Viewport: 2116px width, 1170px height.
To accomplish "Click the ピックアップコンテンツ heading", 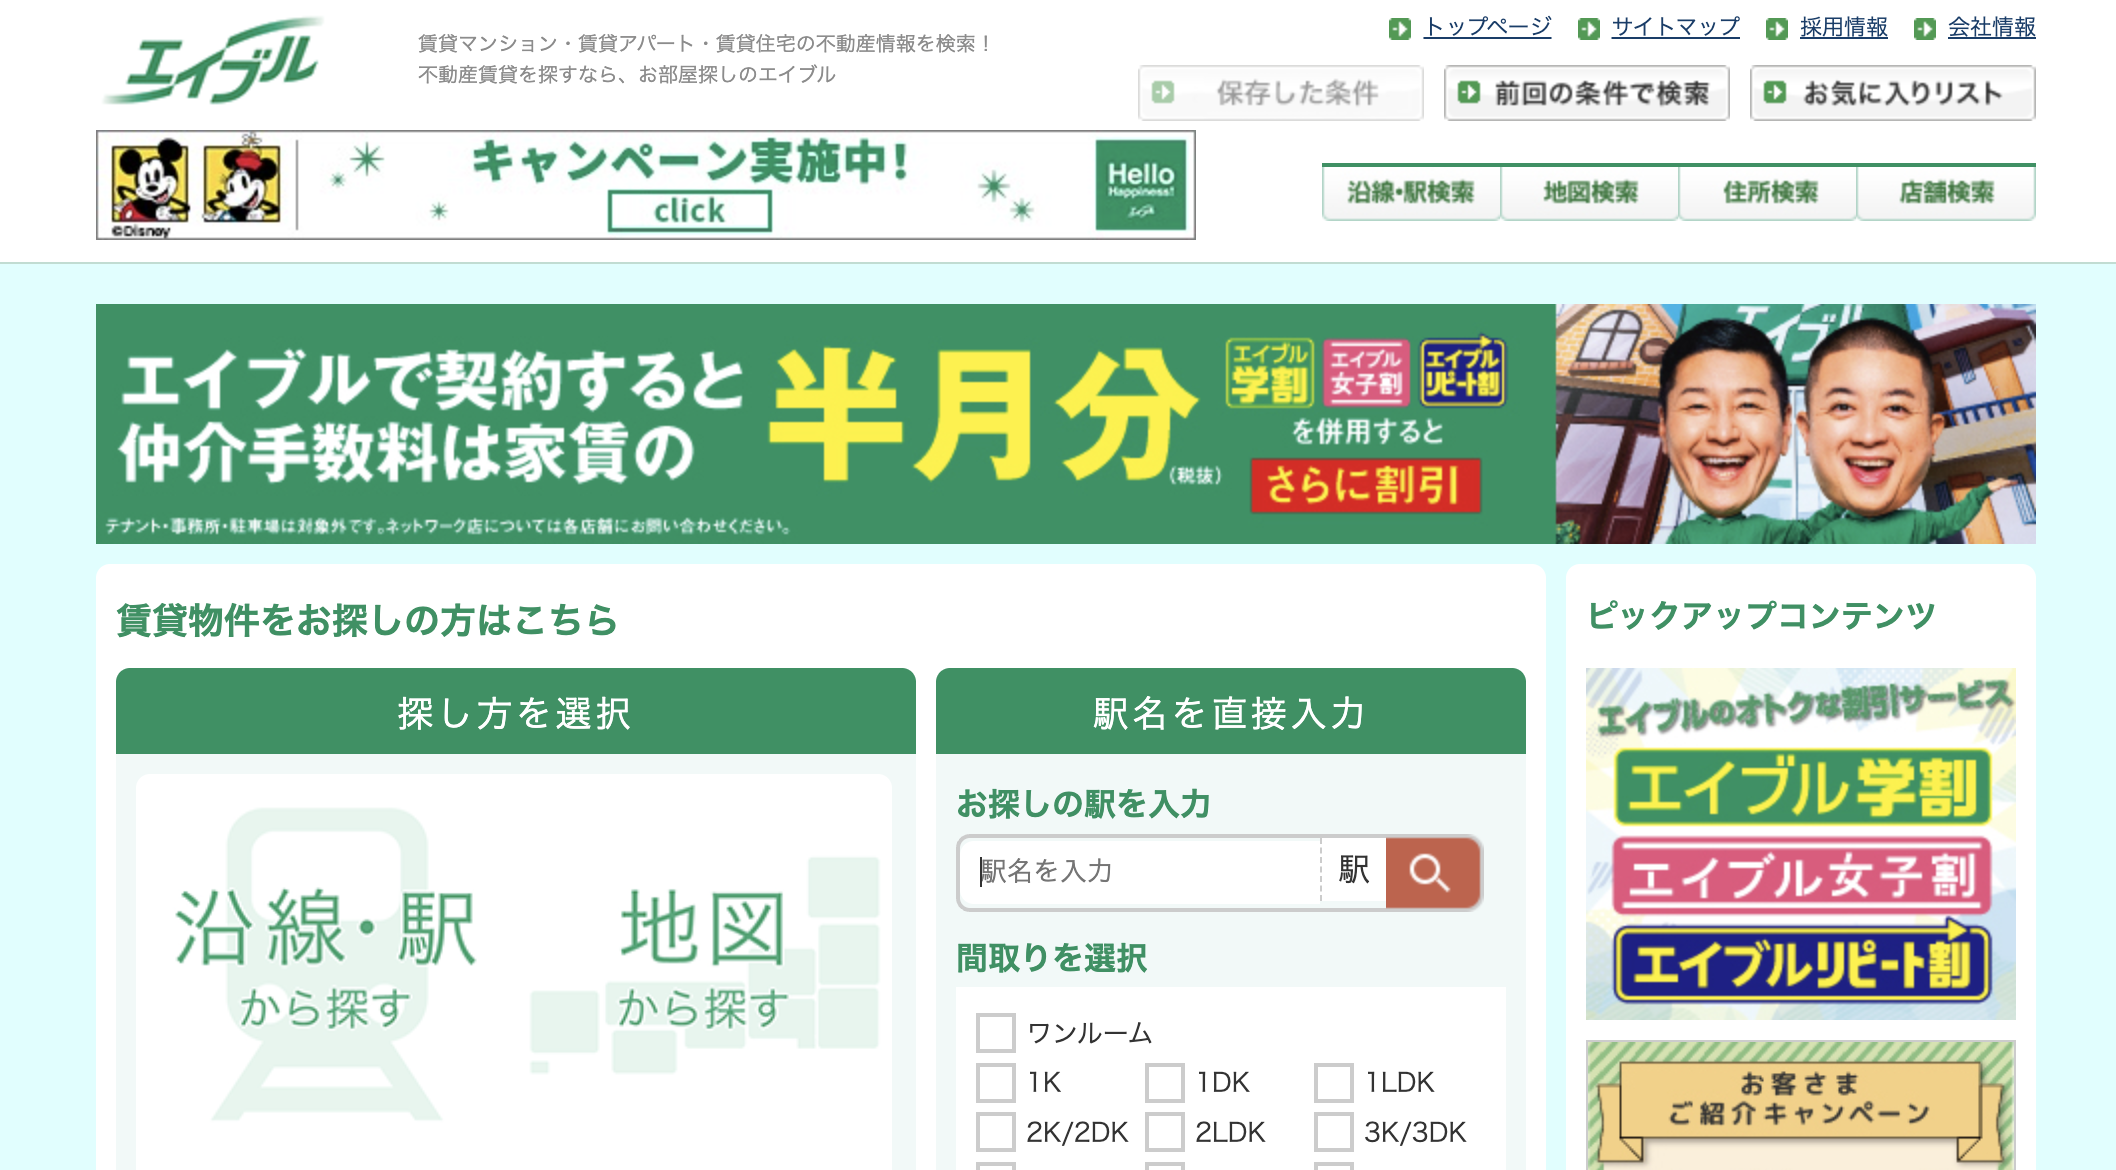I will pos(1762,616).
